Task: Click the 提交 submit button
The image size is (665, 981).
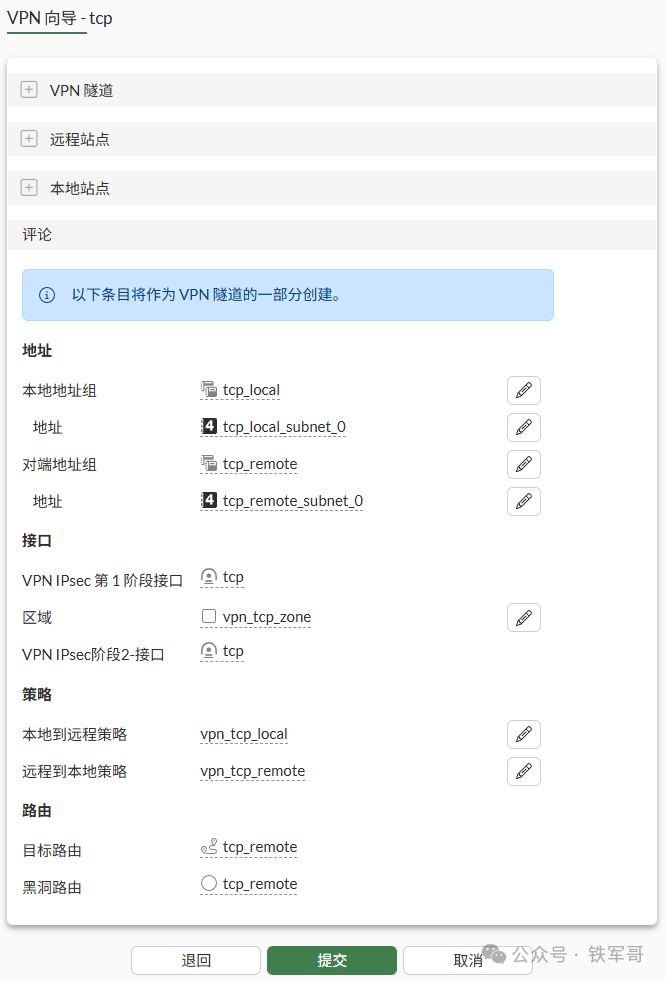Action: point(332,960)
